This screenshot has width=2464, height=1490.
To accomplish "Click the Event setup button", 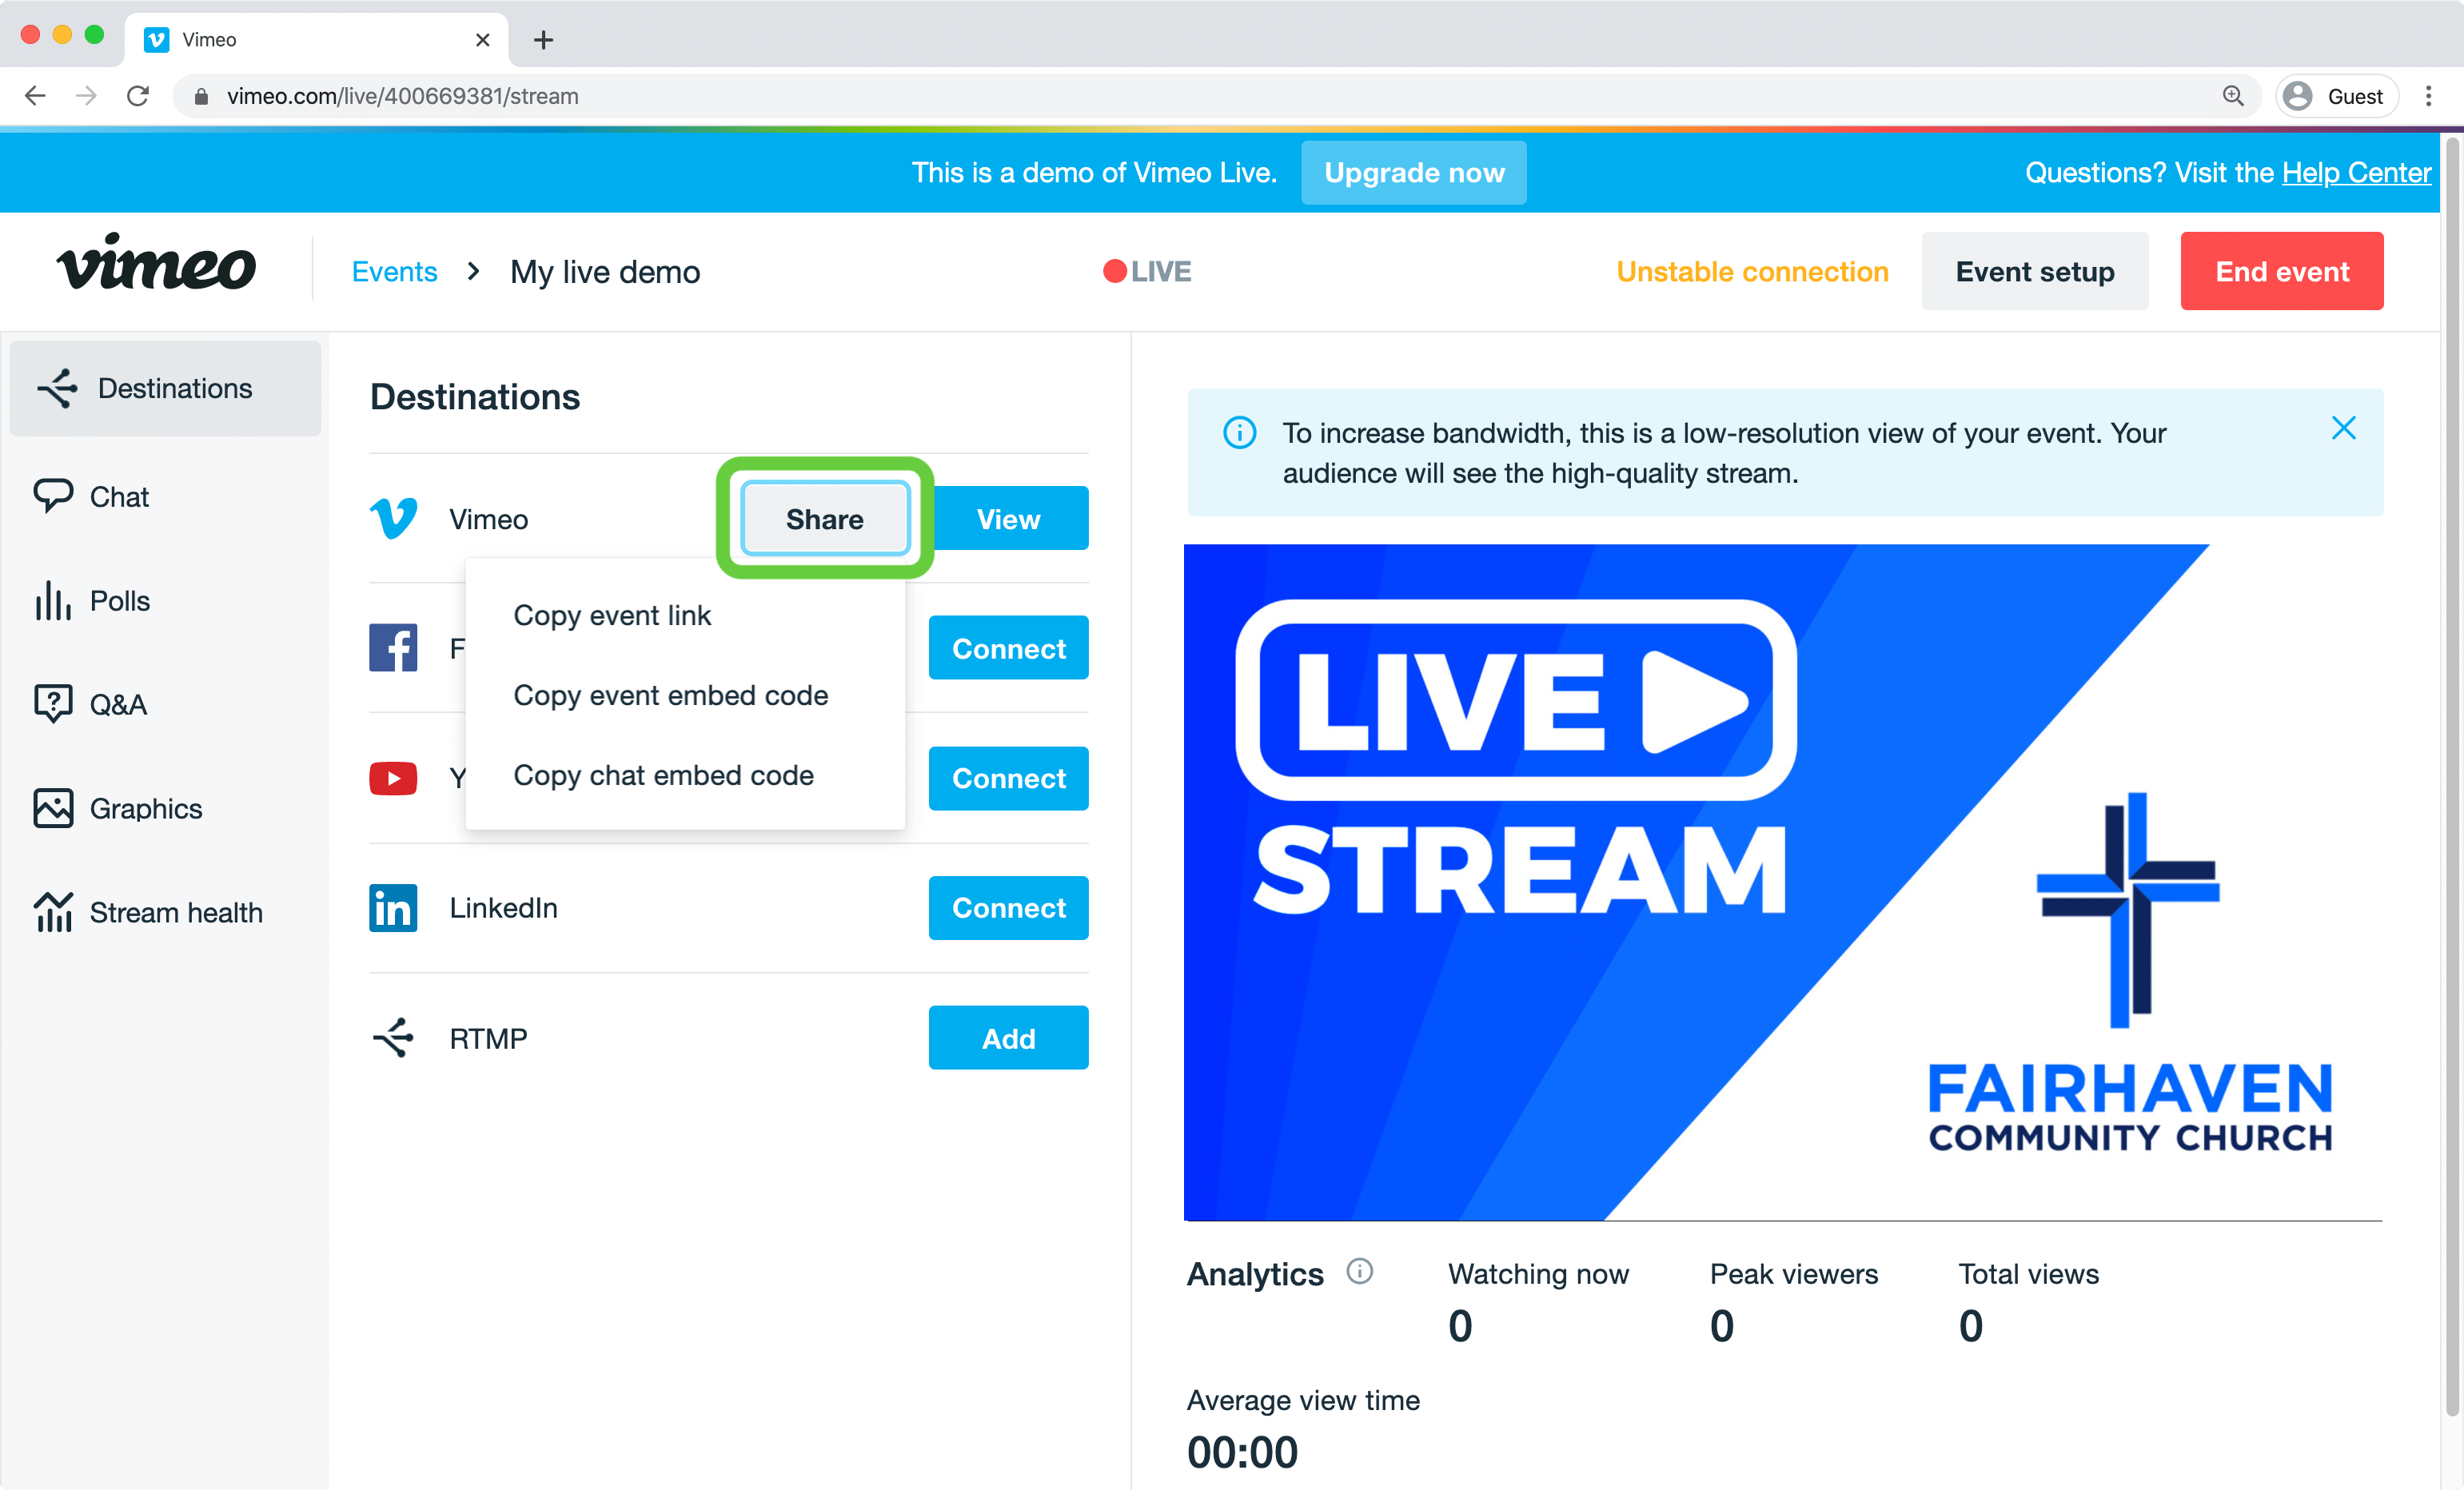I will pyautogui.click(x=2034, y=271).
